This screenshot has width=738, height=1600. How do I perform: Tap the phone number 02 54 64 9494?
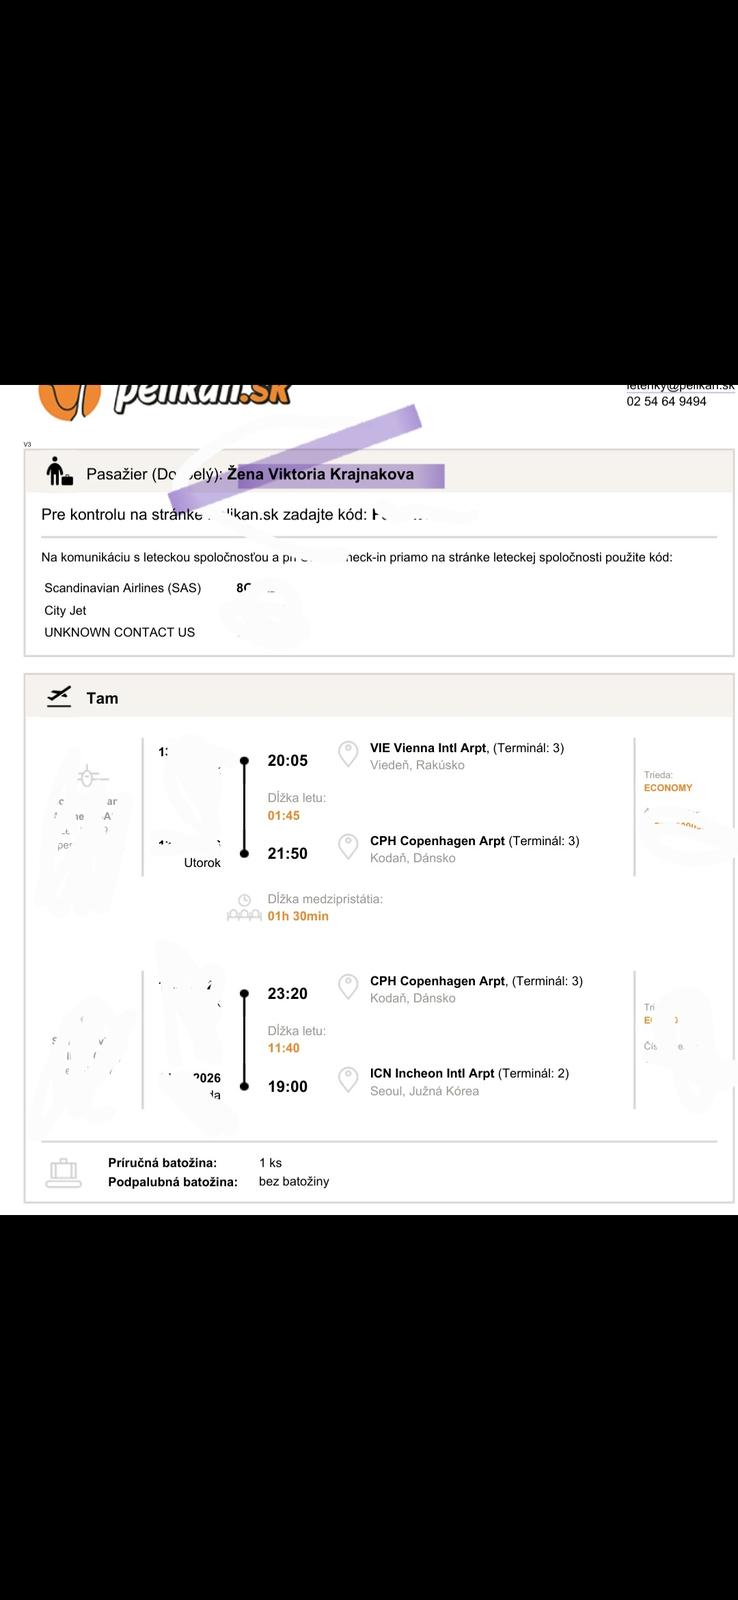666,401
